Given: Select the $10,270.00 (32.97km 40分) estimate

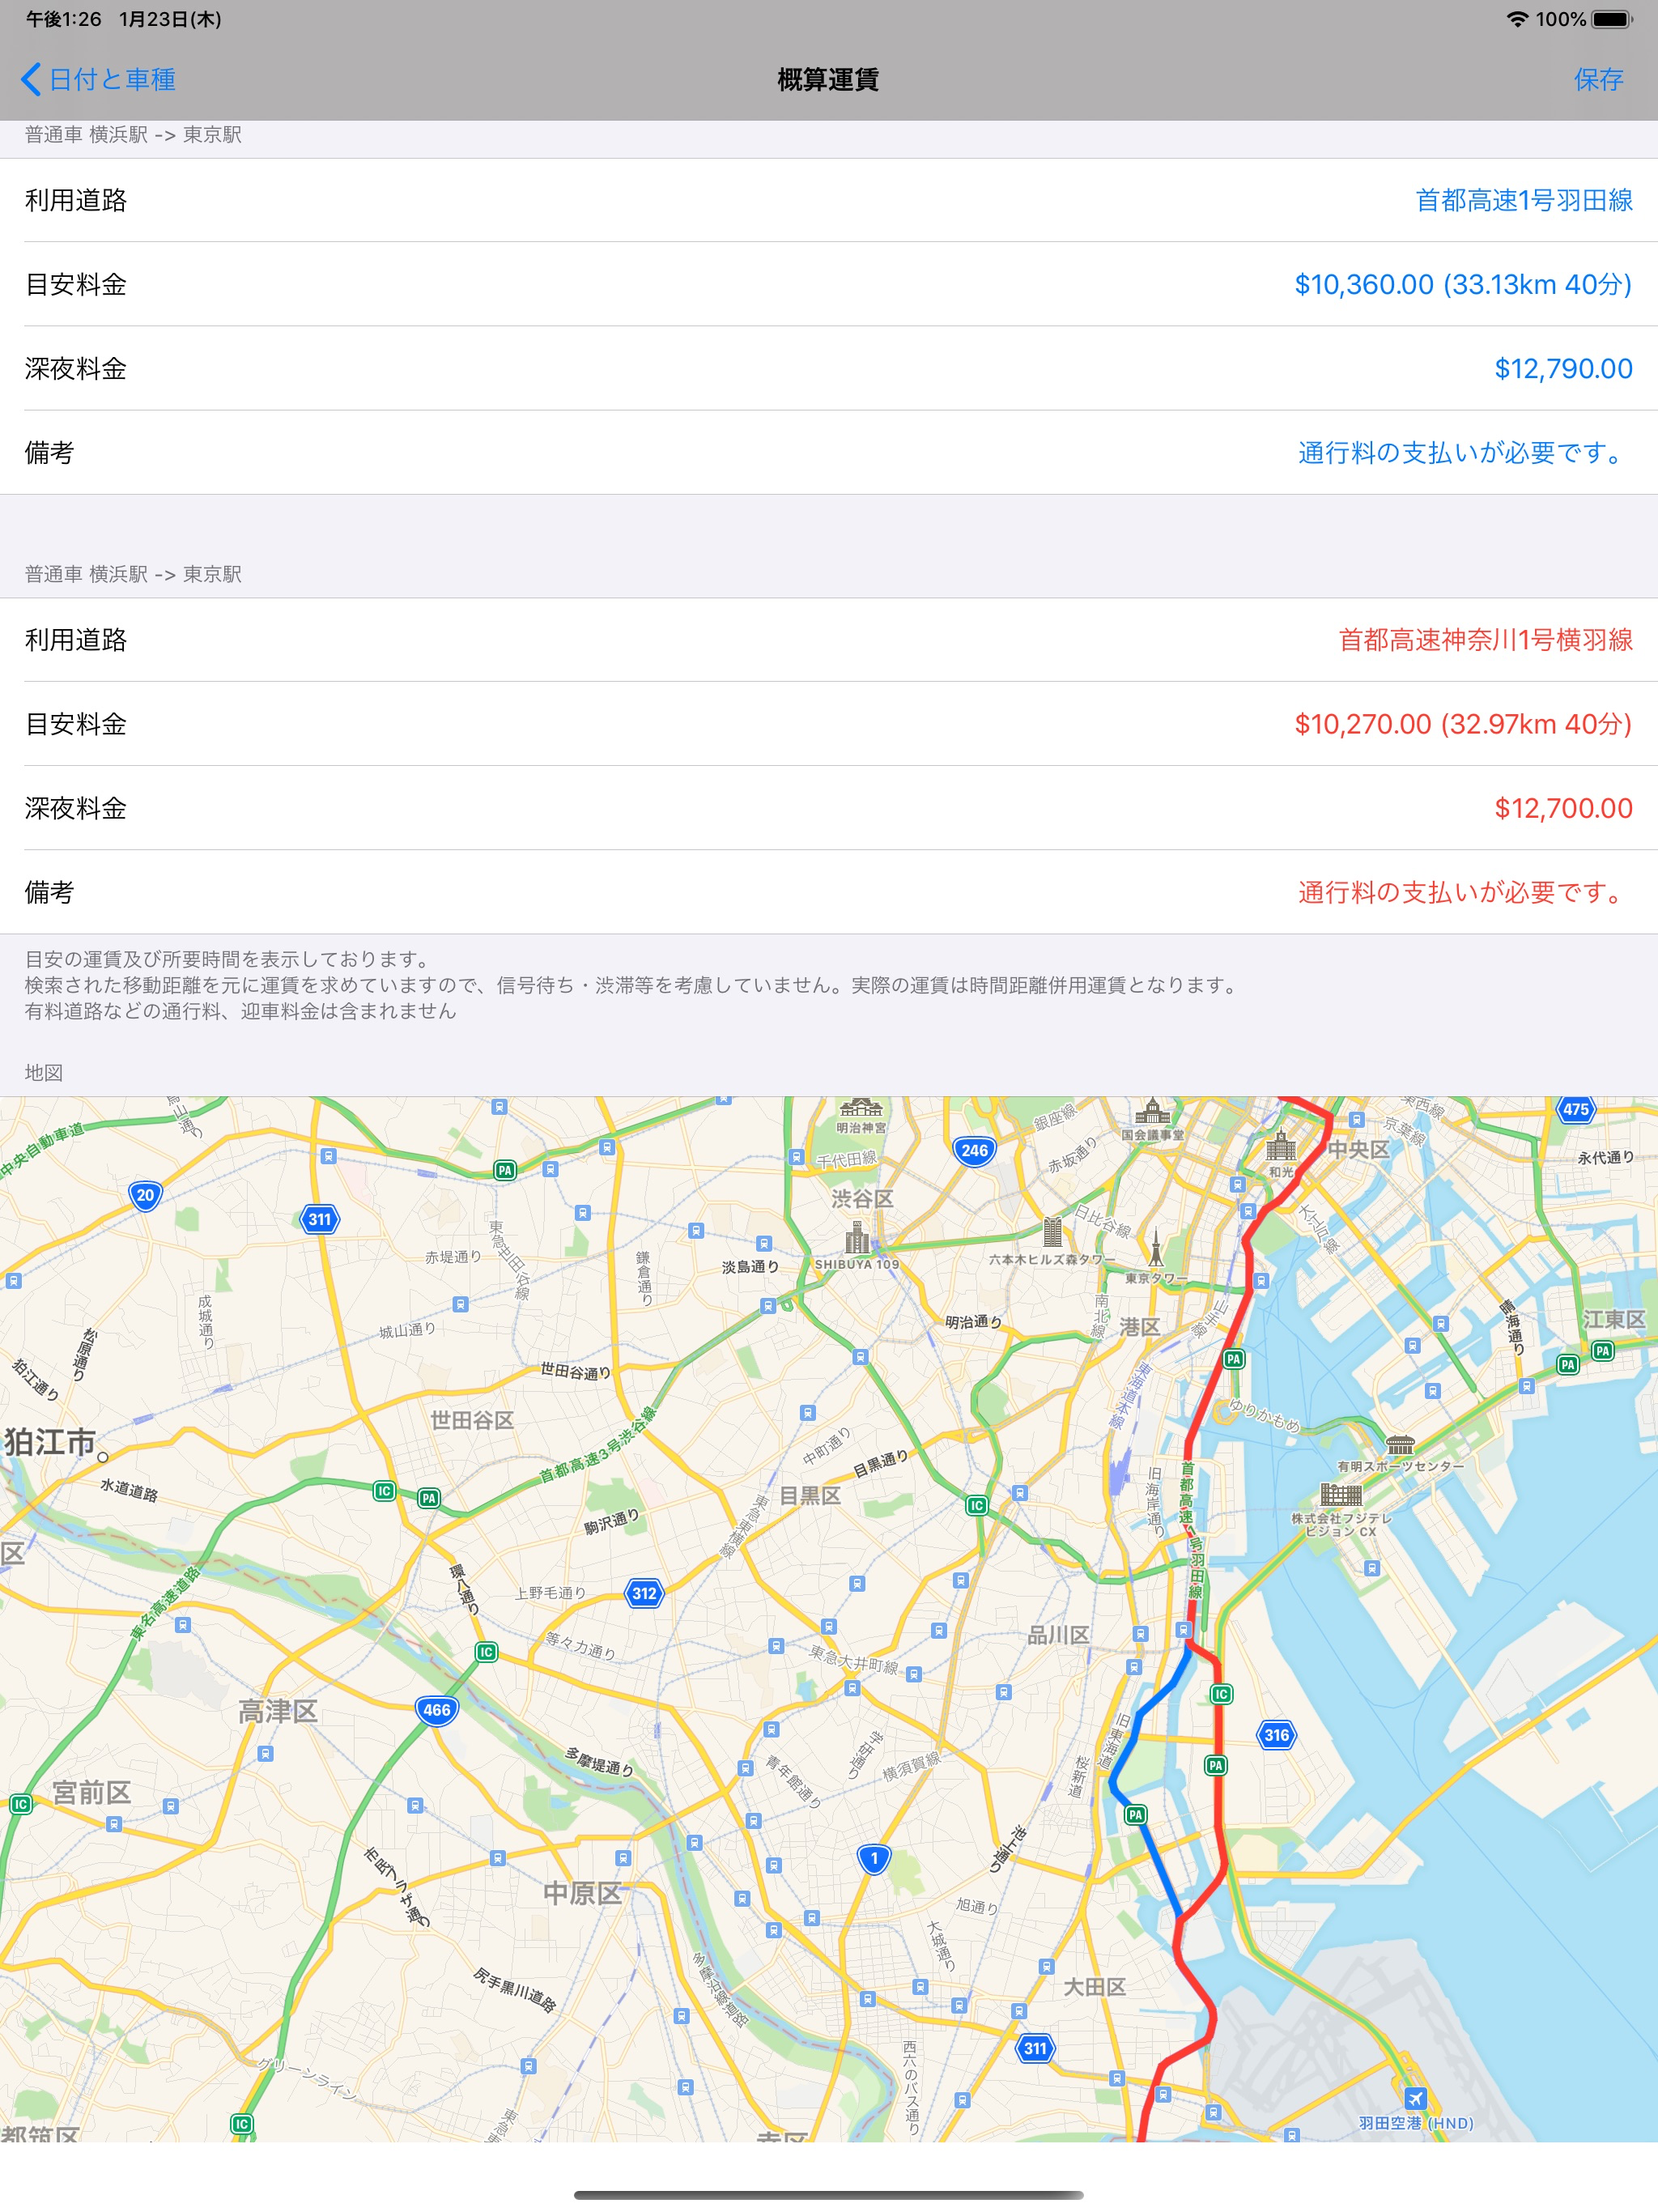Looking at the screenshot, I should [1463, 724].
